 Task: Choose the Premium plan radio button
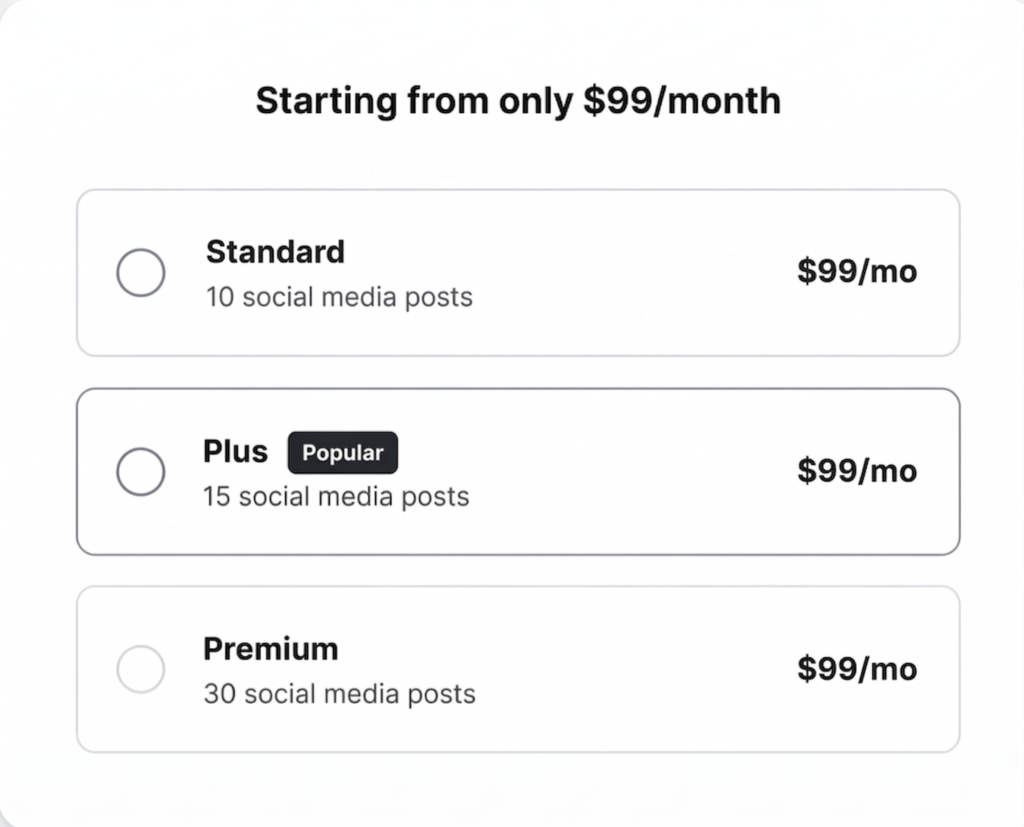tap(141, 669)
